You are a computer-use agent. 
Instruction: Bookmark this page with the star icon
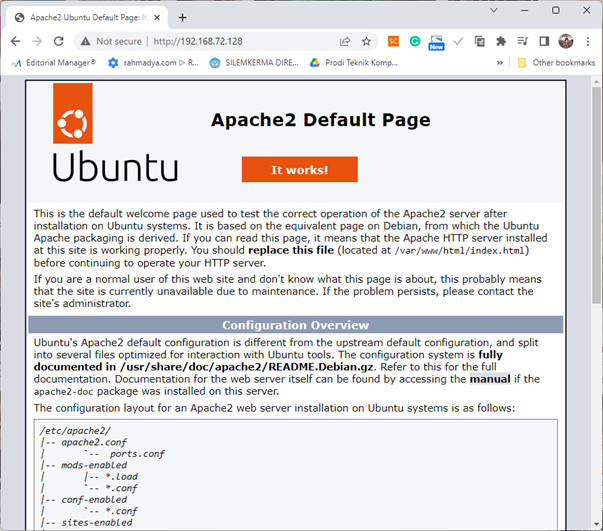pos(366,42)
